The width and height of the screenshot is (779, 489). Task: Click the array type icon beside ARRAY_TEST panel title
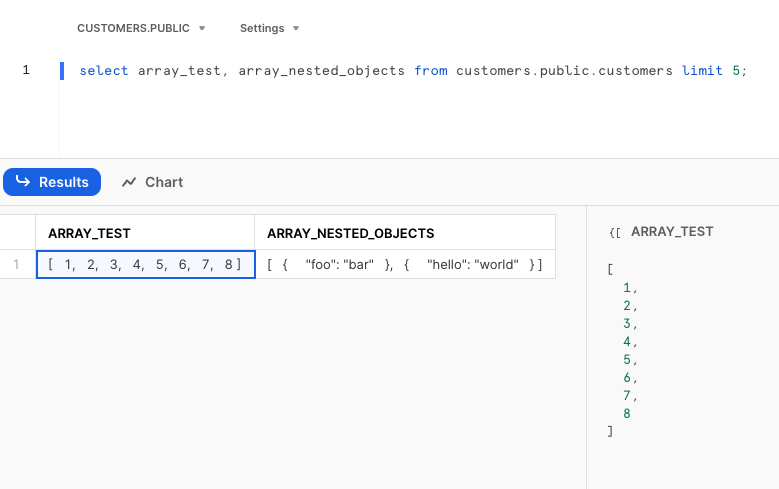pos(615,232)
